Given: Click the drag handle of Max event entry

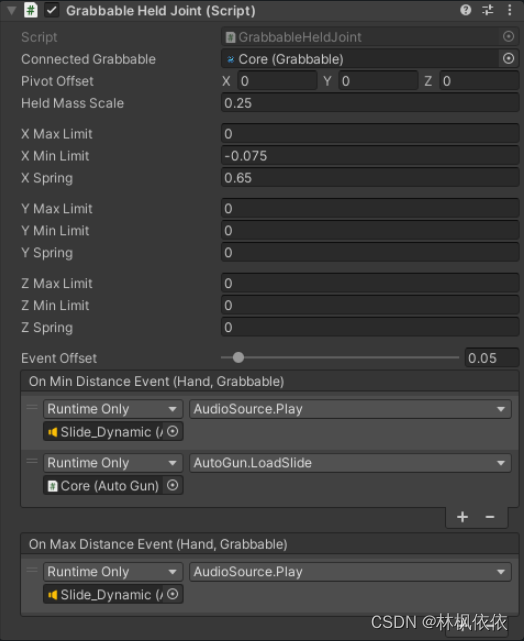Looking at the screenshot, I should tap(32, 570).
